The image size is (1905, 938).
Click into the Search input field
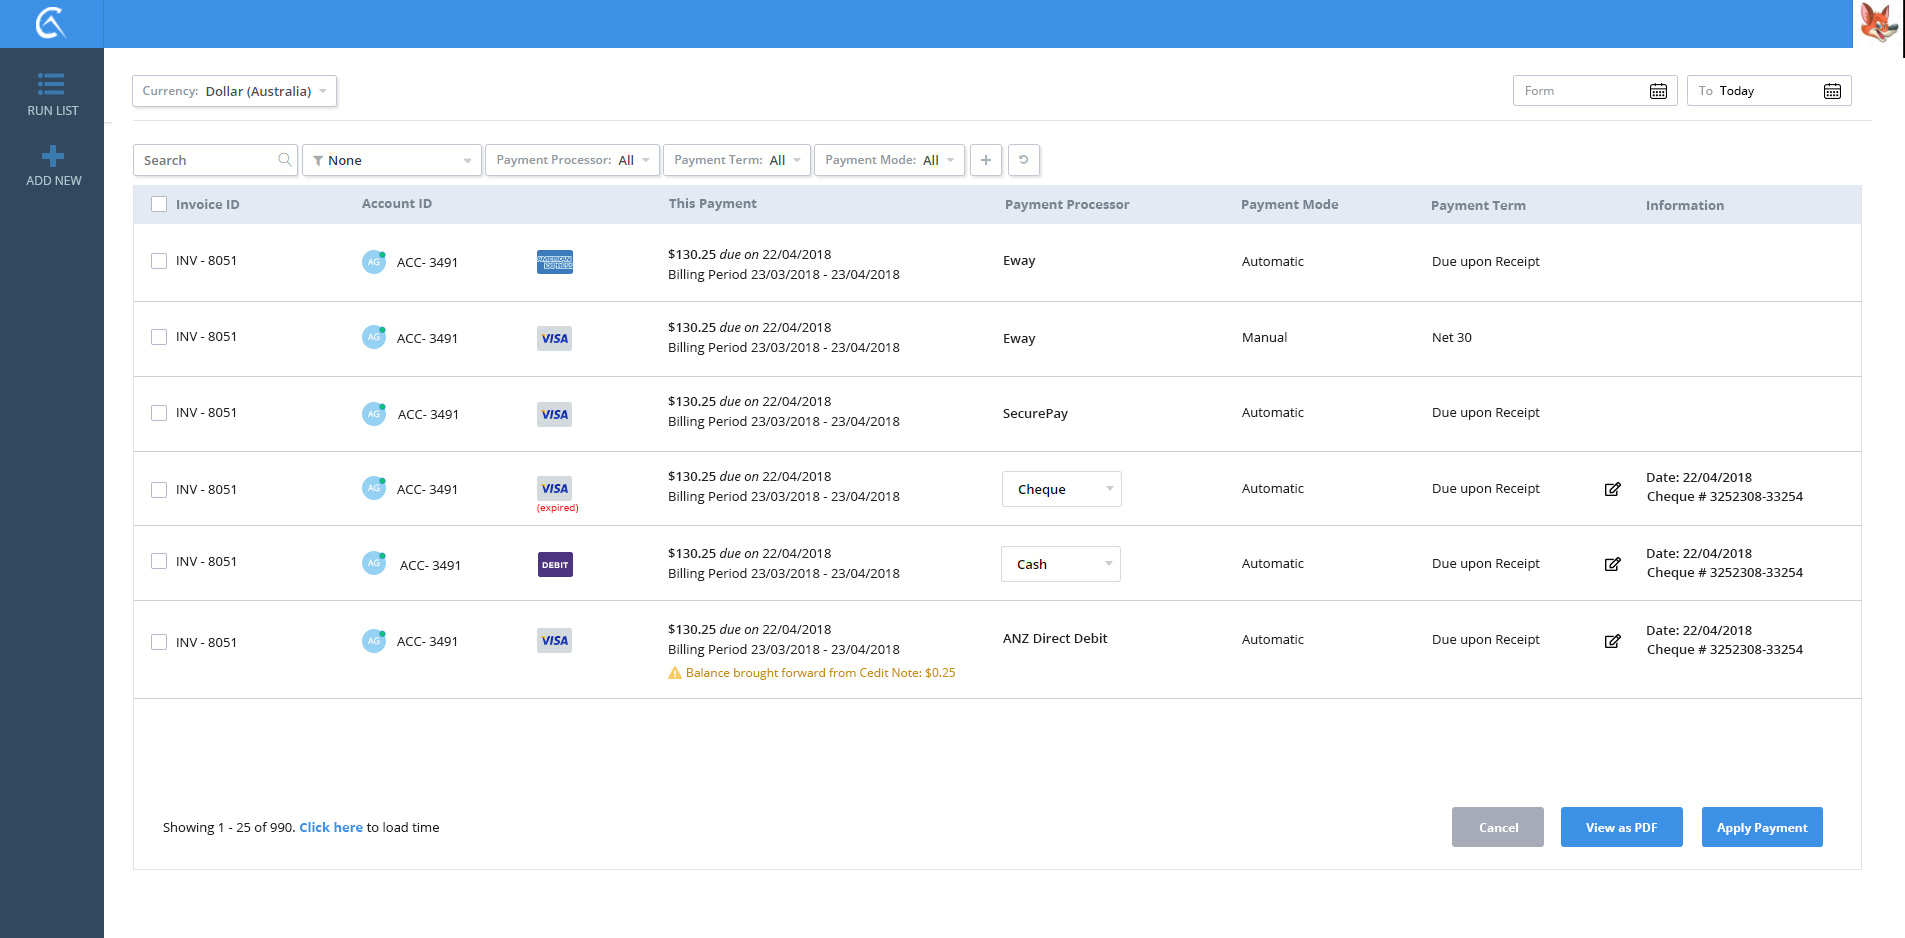(206, 160)
